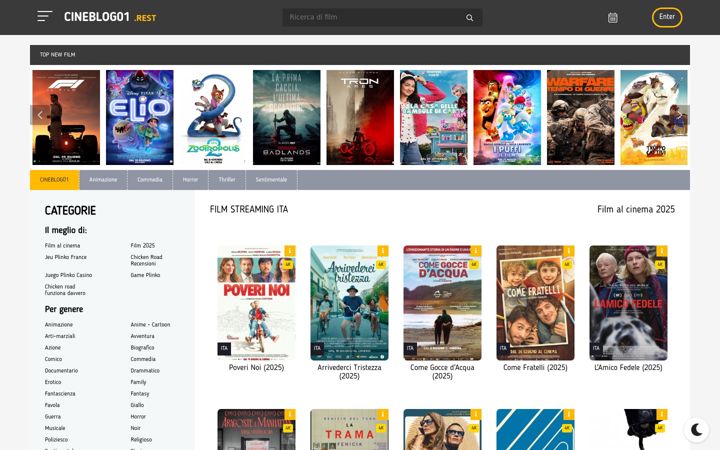Click the Enter login button
The width and height of the screenshot is (720, 450).
[x=667, y=17]
